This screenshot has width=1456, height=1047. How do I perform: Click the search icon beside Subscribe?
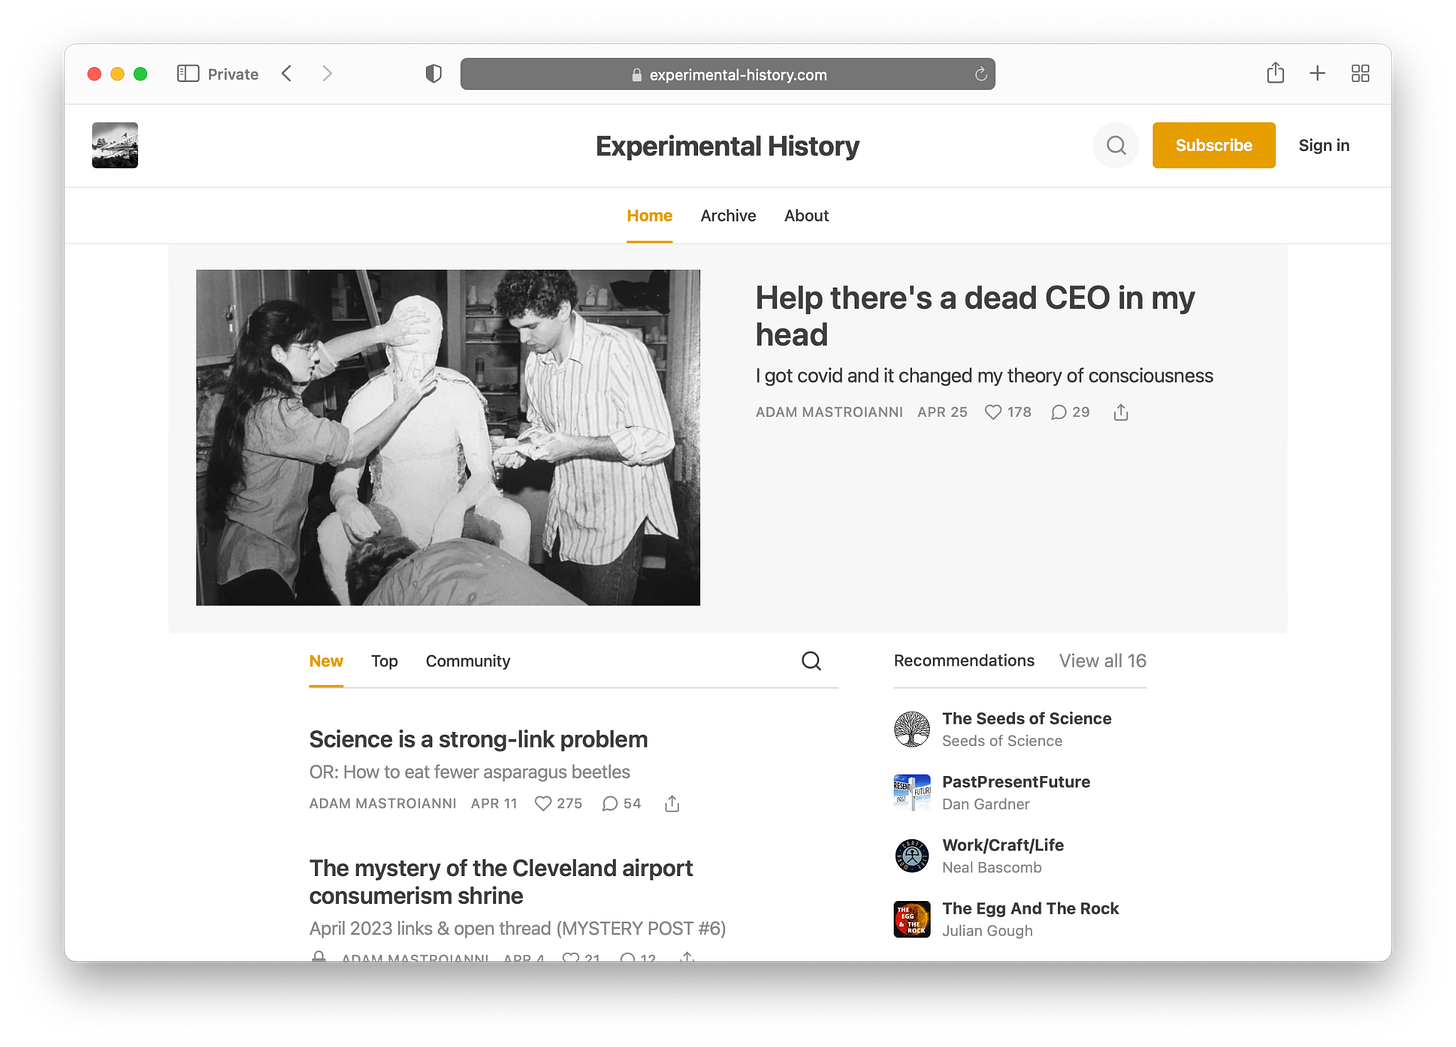click(1116, 146)
